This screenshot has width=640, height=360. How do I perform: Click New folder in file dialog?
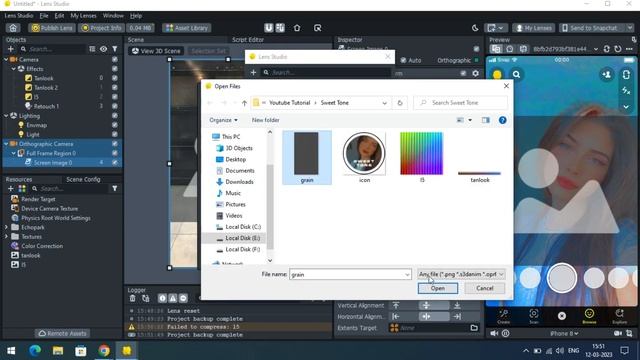point(265,120)
